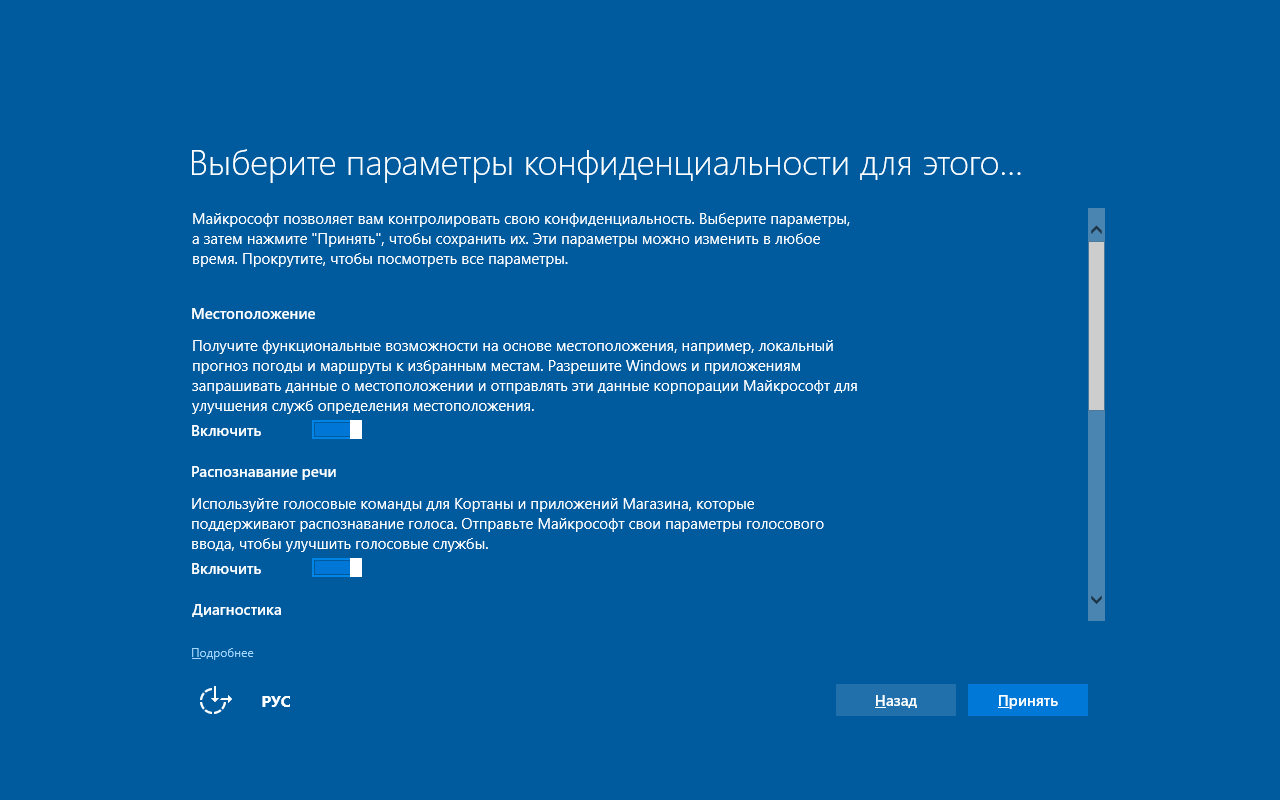This screenshot has height=800, width=1280.
Task: Select the Диагностика section heading
Action: (237, 609)
